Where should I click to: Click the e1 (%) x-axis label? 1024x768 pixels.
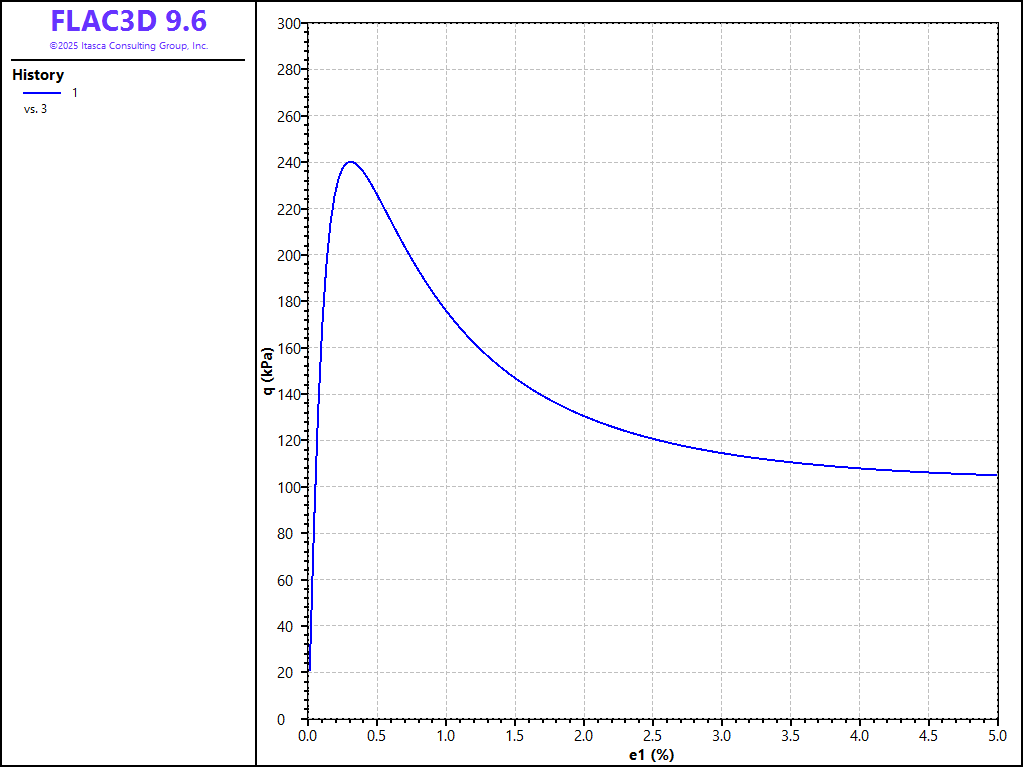point(652,755)
